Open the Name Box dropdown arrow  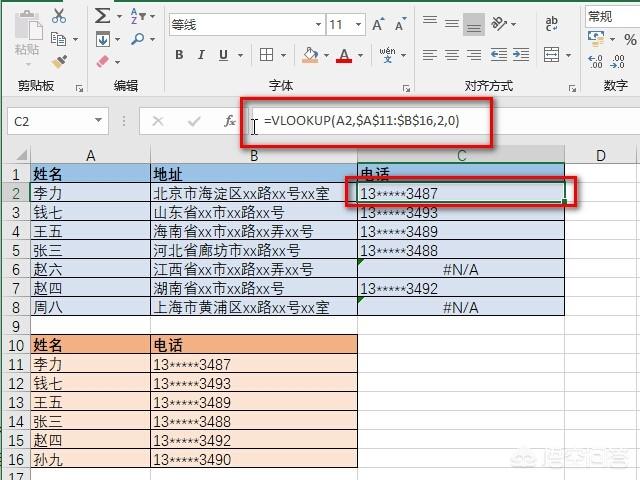click(x=98, y=120)
